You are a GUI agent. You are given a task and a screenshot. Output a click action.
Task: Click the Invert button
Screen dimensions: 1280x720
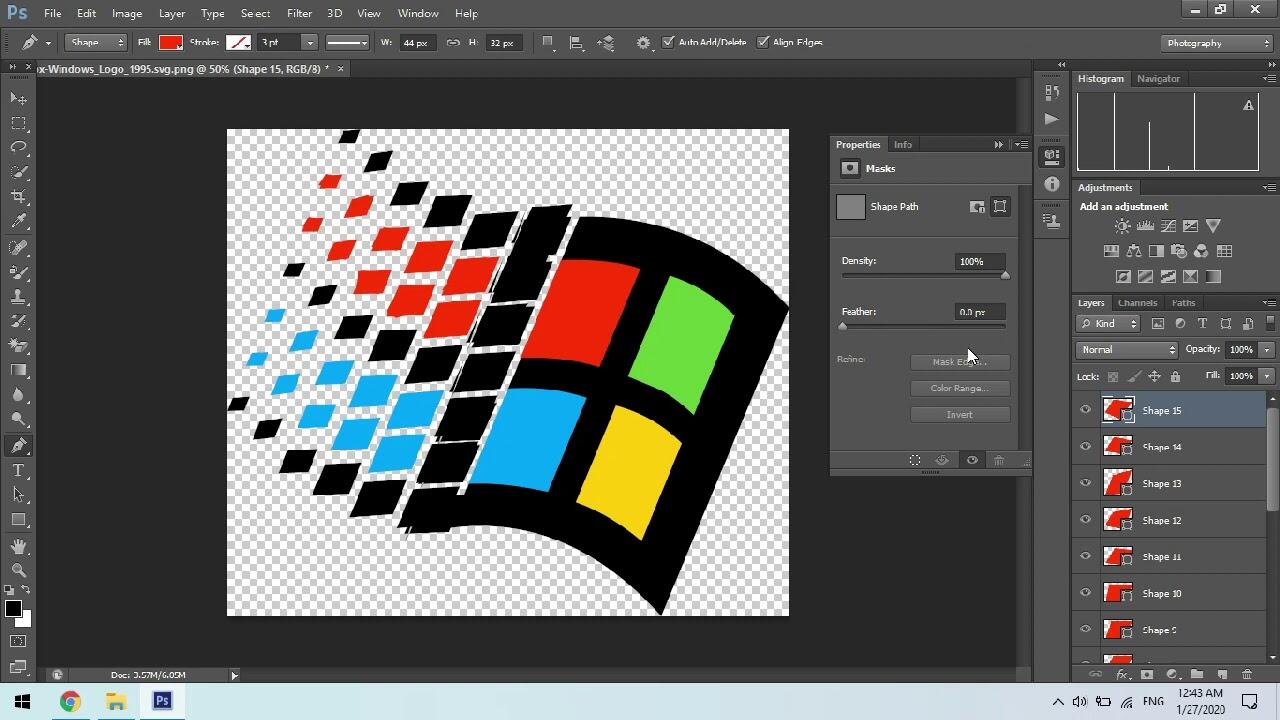[x=959, y=415]
